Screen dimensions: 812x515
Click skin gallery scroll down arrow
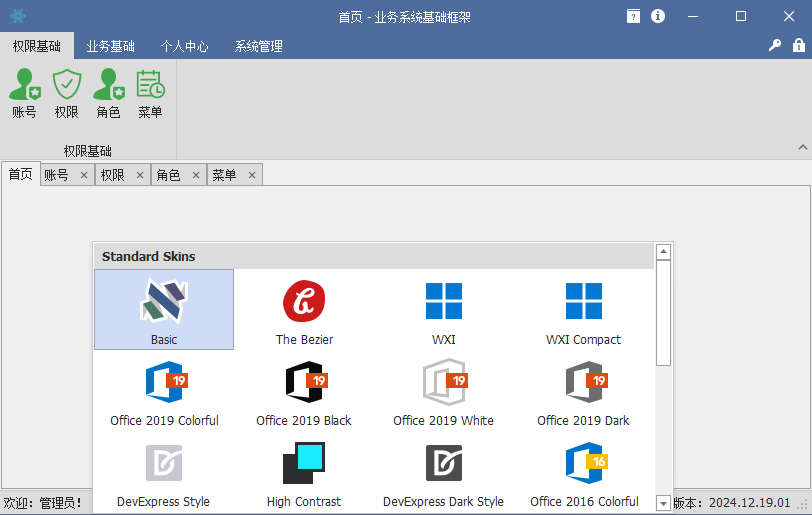[663, 503]
